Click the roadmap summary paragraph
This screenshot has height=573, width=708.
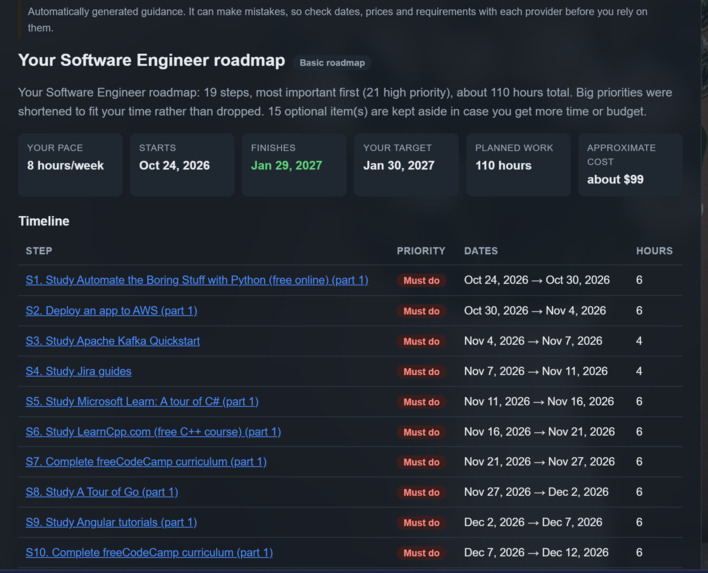[x=345, y=102]
